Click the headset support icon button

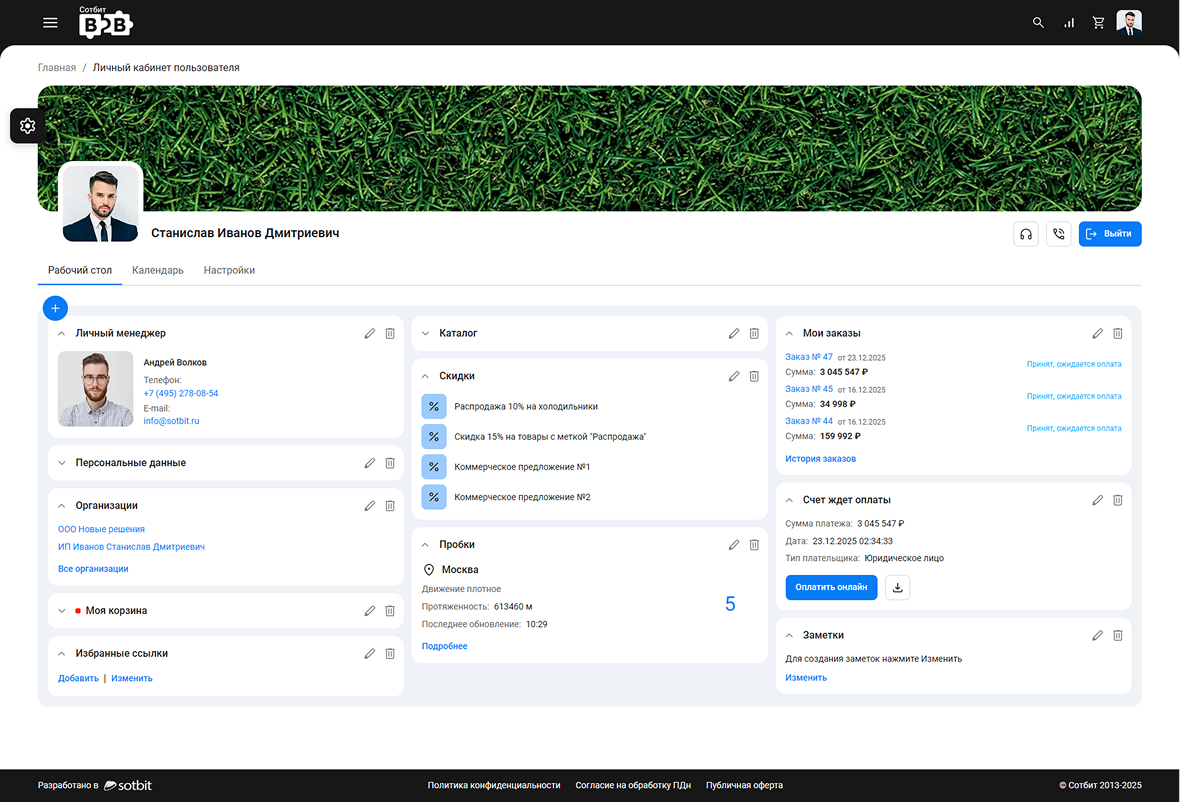pyautogui.click(x=1025, y=234)
